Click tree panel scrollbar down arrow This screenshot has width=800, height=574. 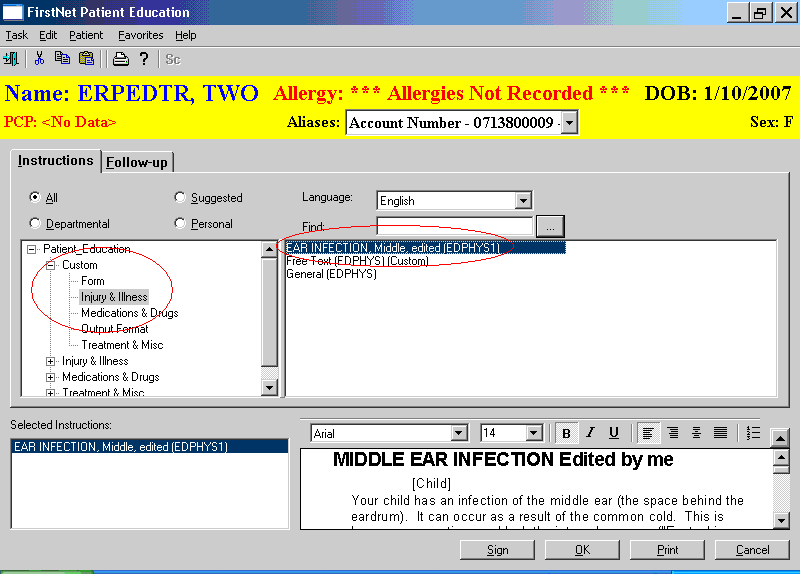(269, 388)
